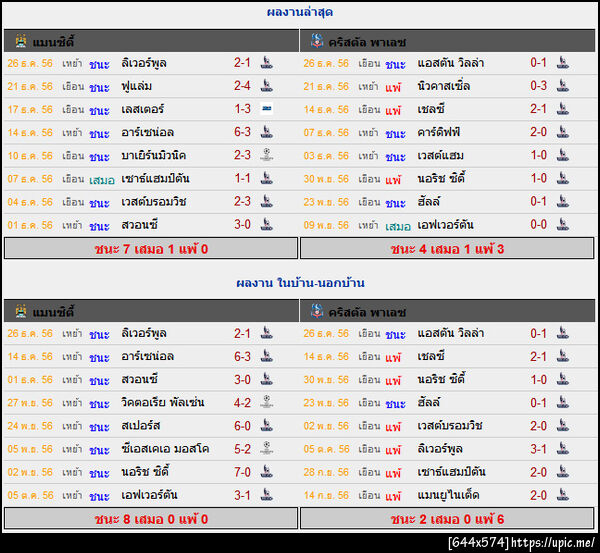The width and height of the screenshot is (600, 553).
Task: Select the competition icon beside บาเยิร์นมิวนิค 2-3
Action: (x=267, y=155)
